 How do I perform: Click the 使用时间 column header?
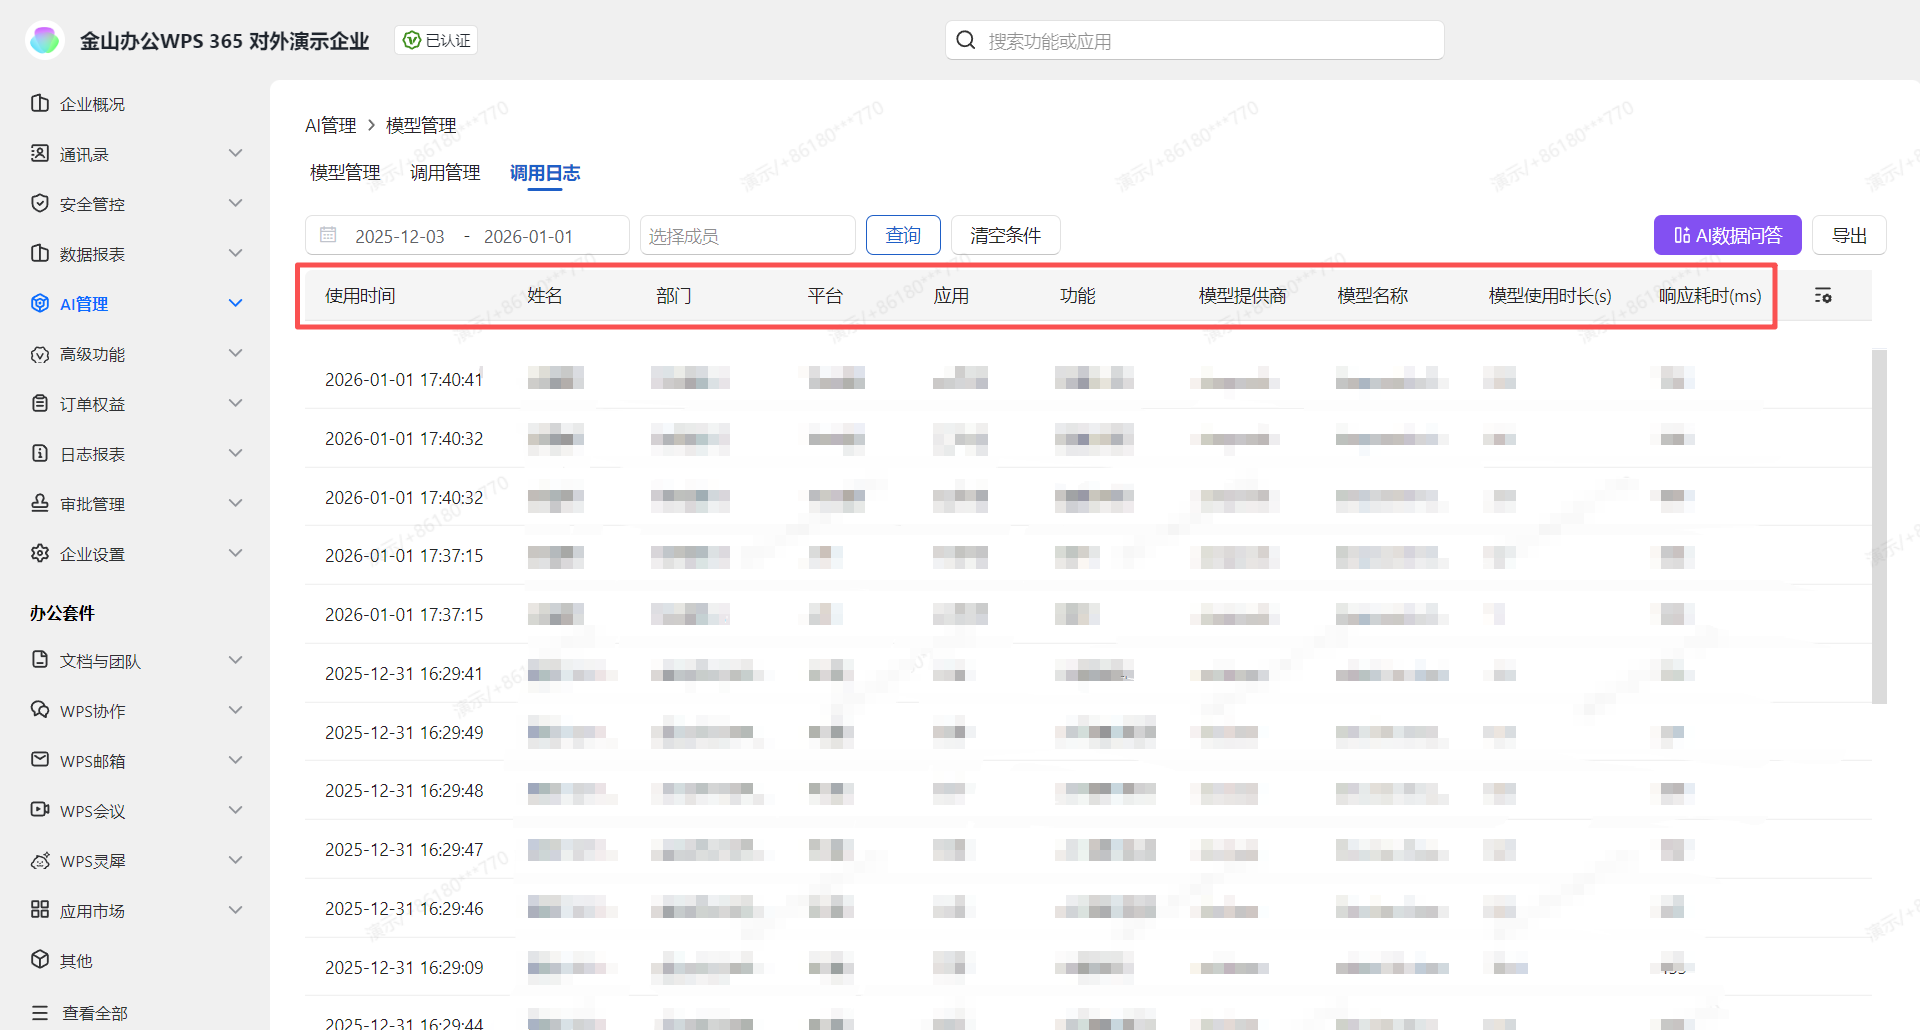point(360,295)
